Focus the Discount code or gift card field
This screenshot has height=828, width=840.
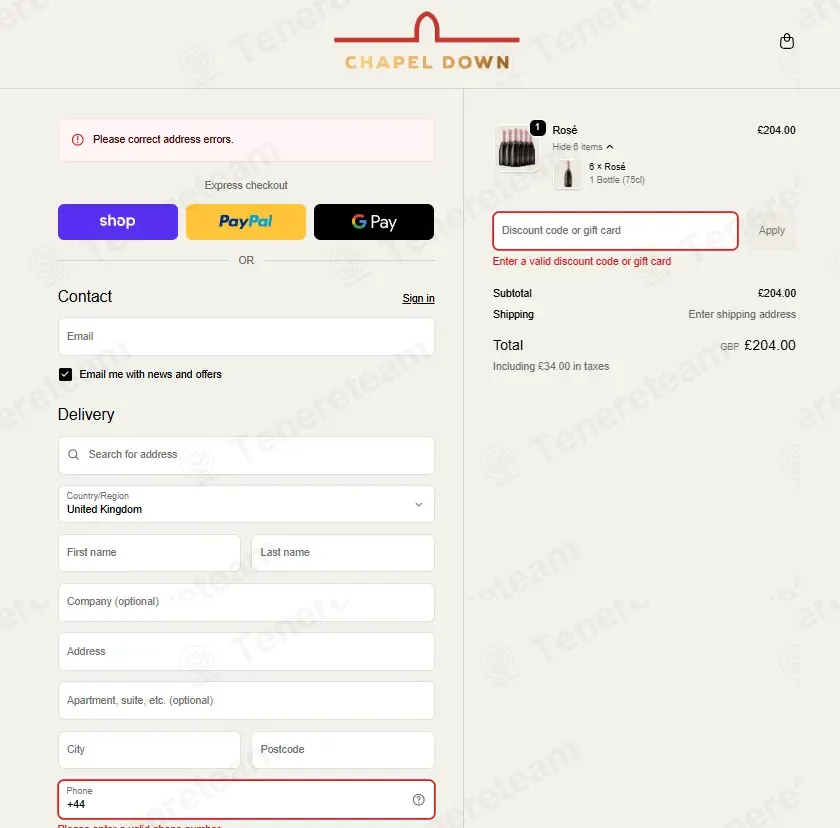(616, 231)
